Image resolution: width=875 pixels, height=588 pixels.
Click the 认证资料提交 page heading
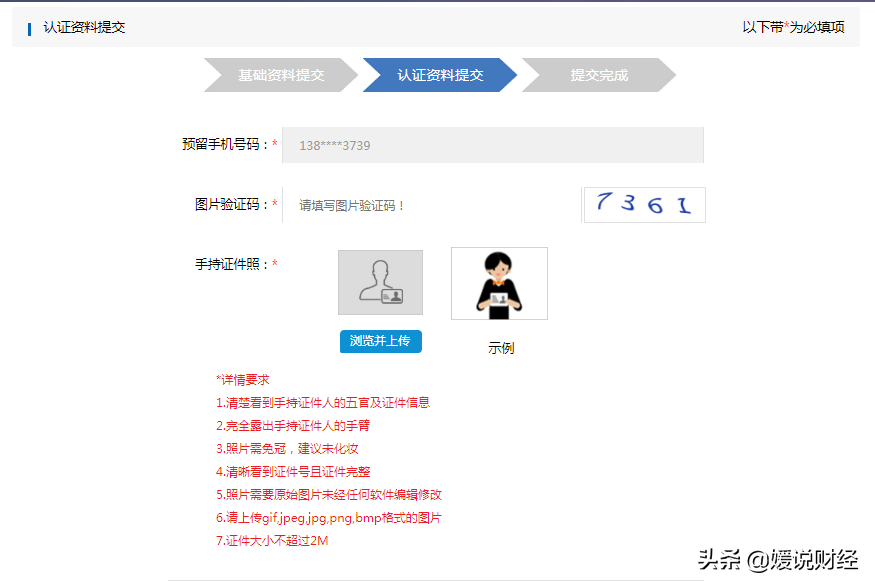point(84,27)
